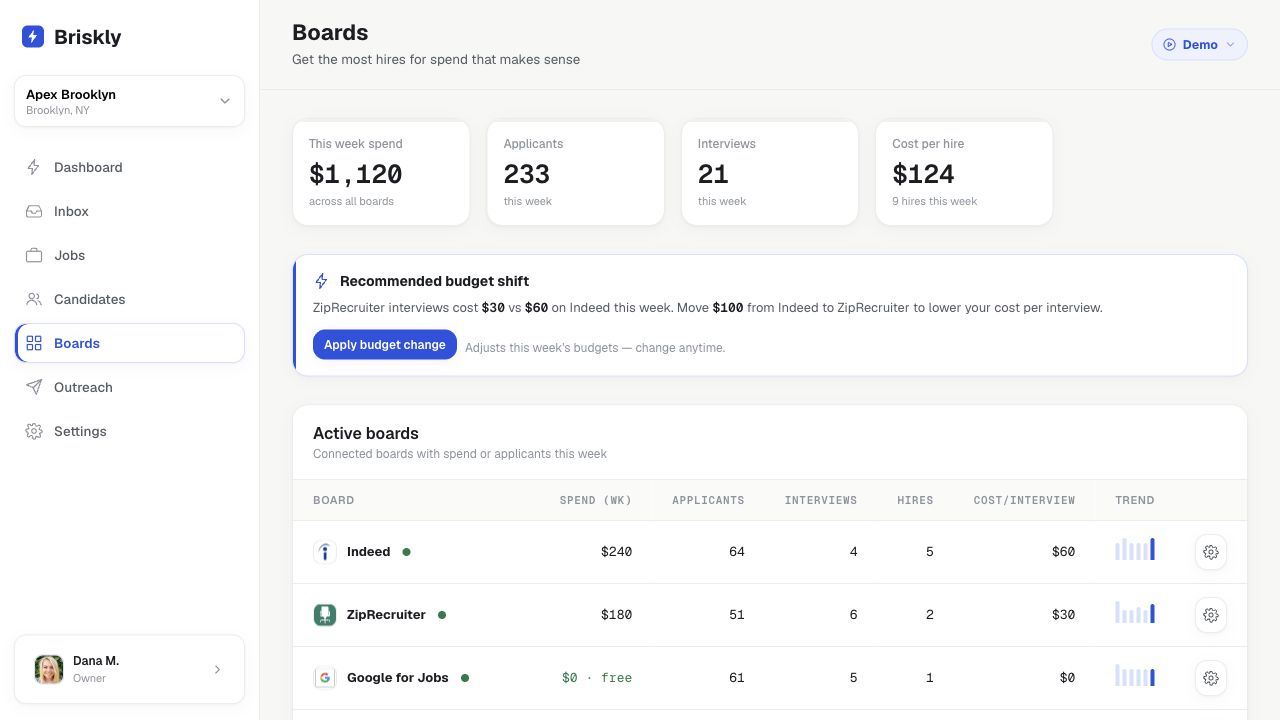Click the Candidates people icon
This screenshot has width=1280, height=720.
[x=34, y=299]
